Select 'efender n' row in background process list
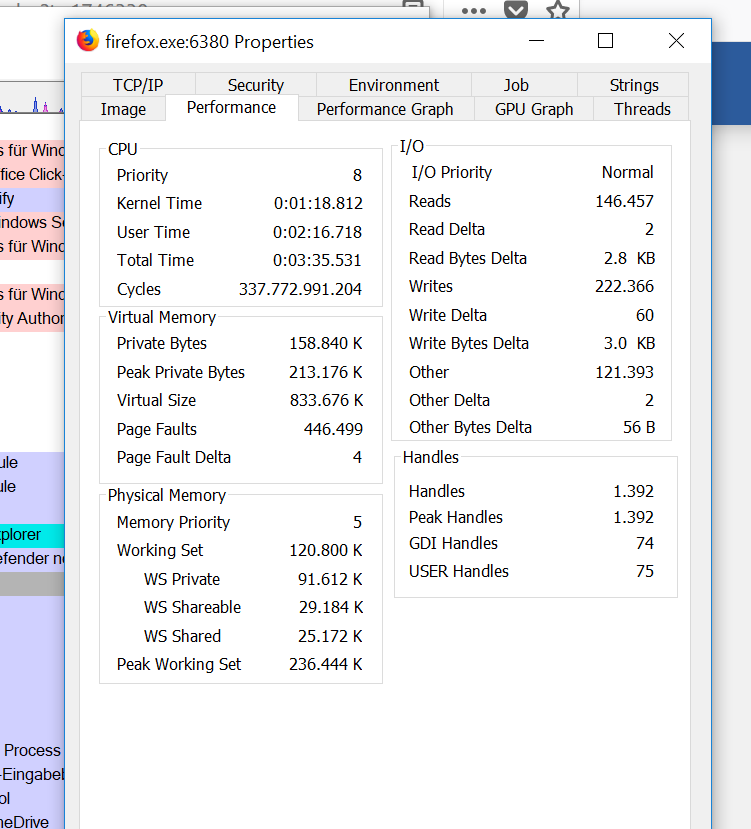Screen dimensions: 751x829 [x=32, y=558]
